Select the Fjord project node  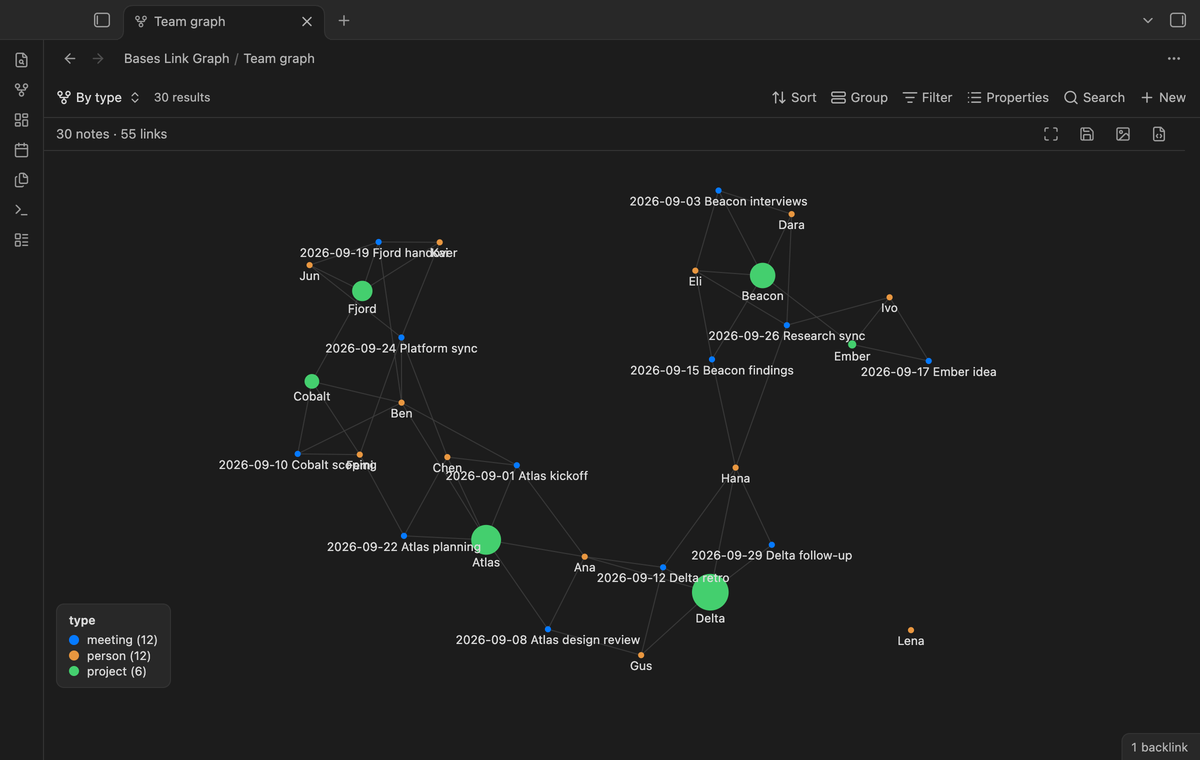pyautogui.click(x=362, y=291)
